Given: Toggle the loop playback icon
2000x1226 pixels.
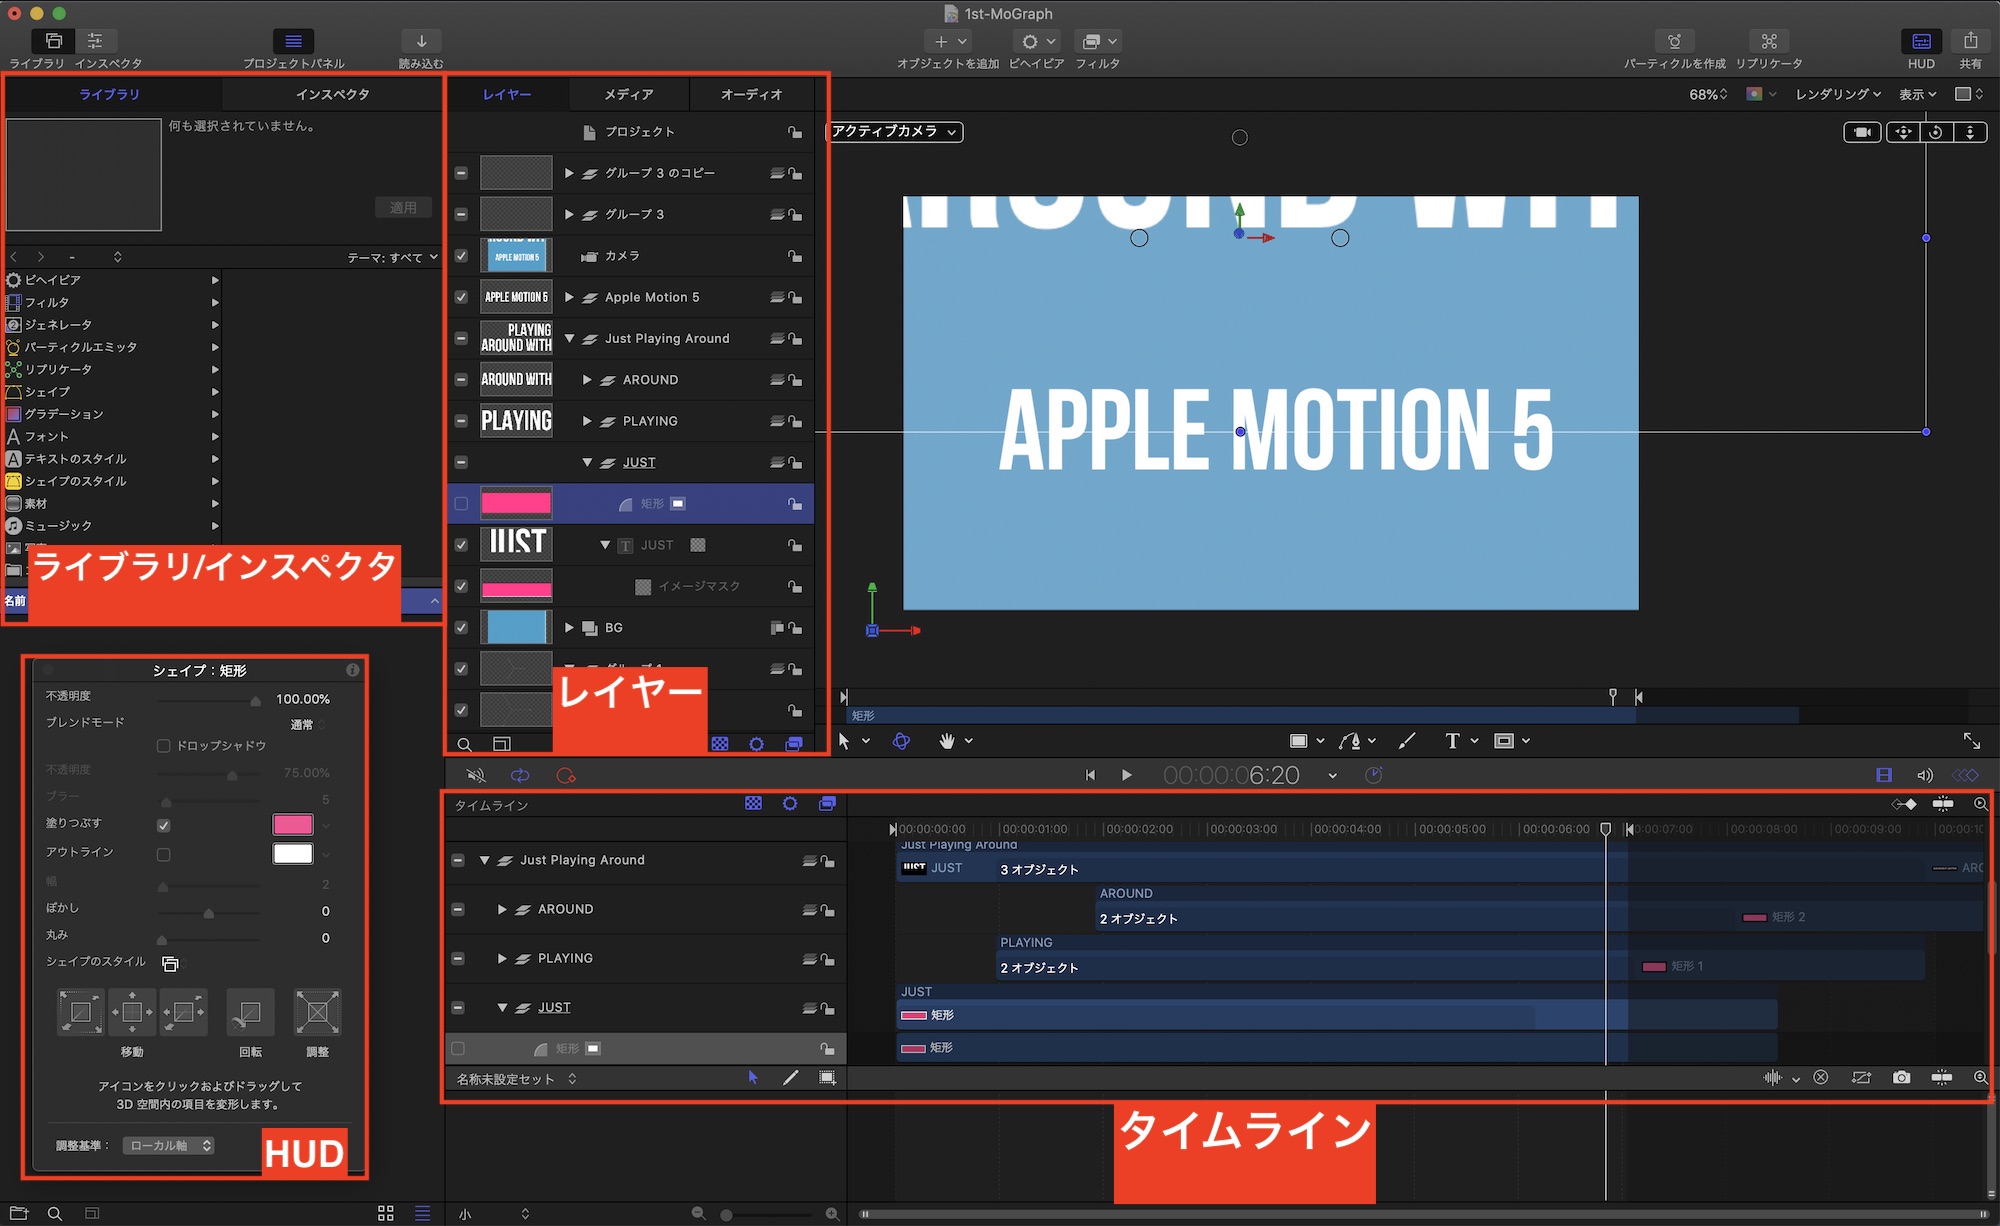Looking at the screenshot, I should (x=520, y=775).
